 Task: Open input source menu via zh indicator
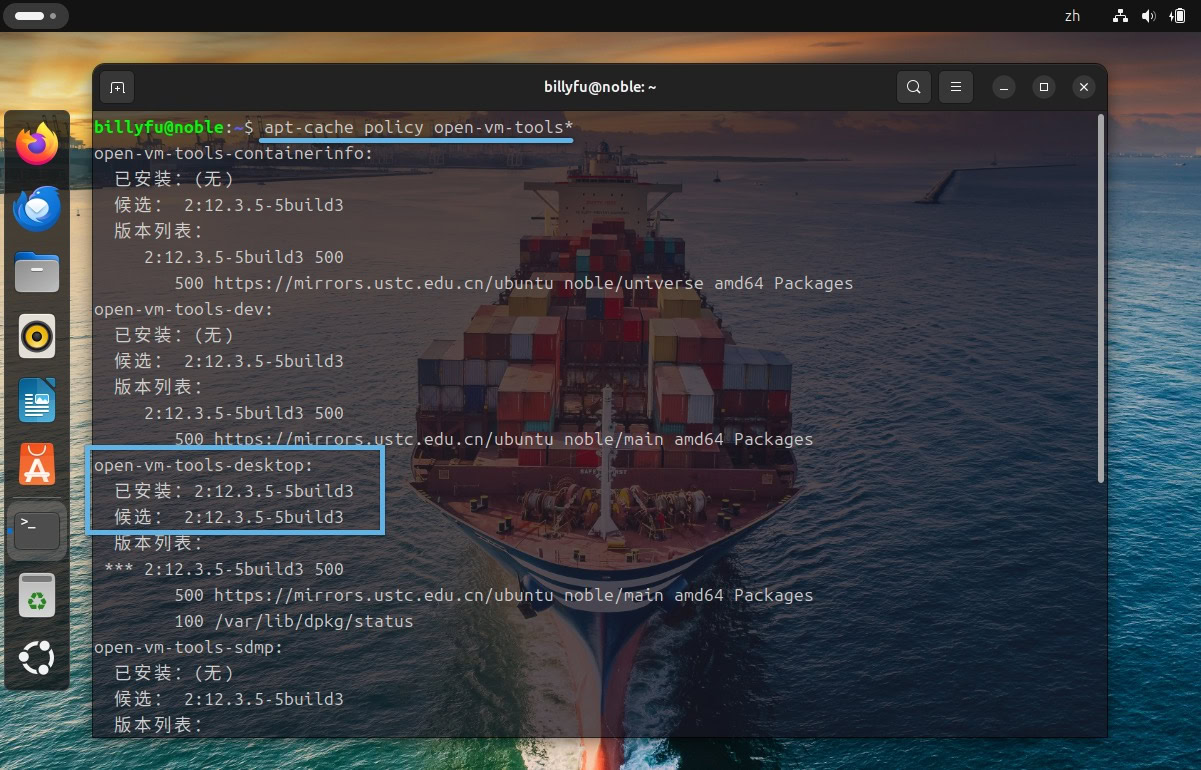pyautogui.click(x=1073, y=16)
